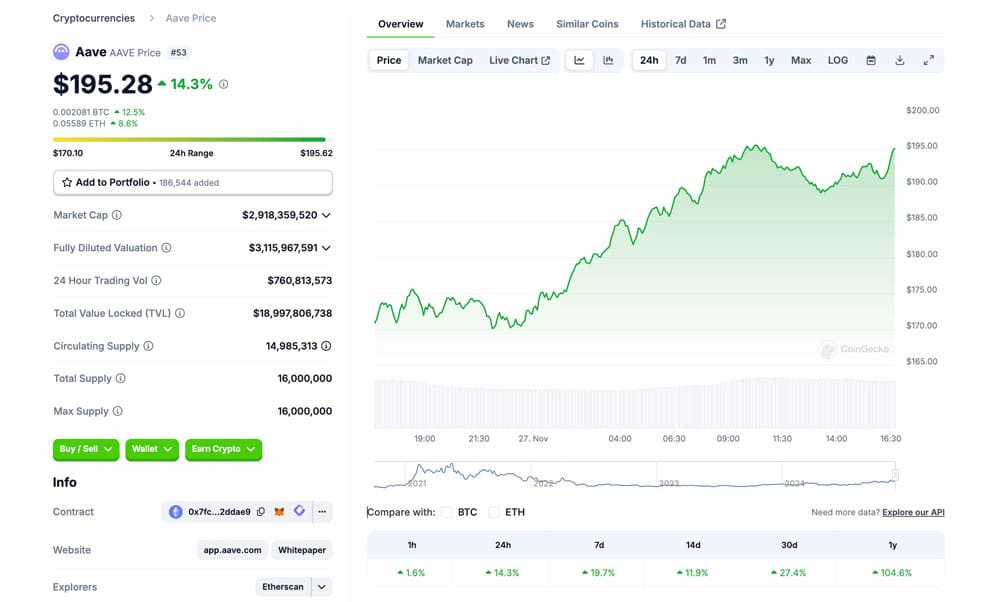Go to Cryptocurrencies breadcrumb
The width and height of the screenshot is (984, 602).
pyautogui.click(x=94, y=18)
